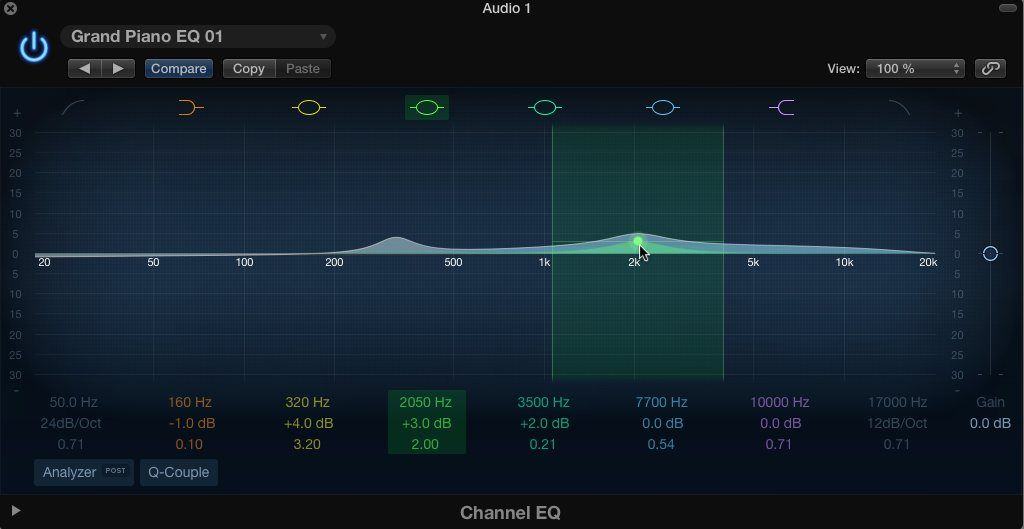Viewport: 1024px width, 529px height.
Task: Select the green band control point at 2k
Action: click(638, 242)
